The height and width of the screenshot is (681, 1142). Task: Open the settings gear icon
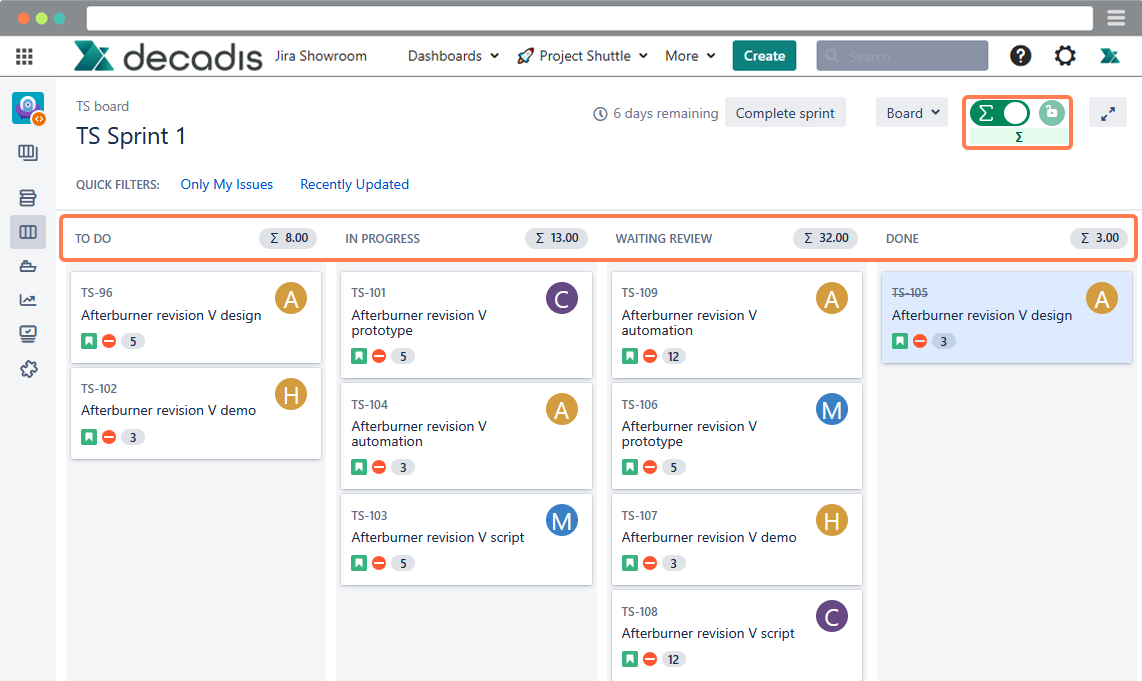pyautogui.click(x=1065, y=56)
